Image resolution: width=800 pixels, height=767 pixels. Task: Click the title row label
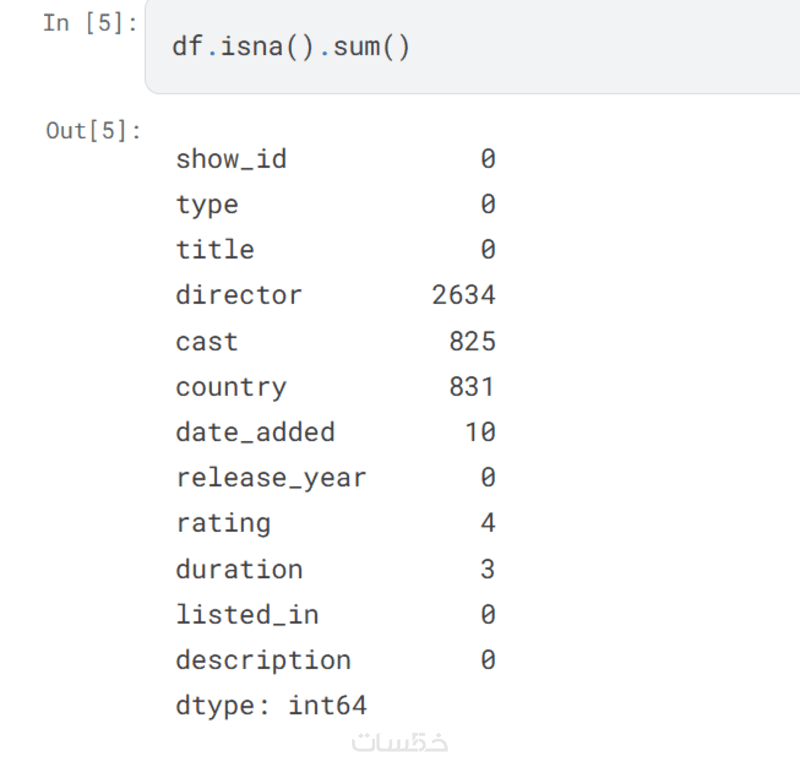point(215,250)
